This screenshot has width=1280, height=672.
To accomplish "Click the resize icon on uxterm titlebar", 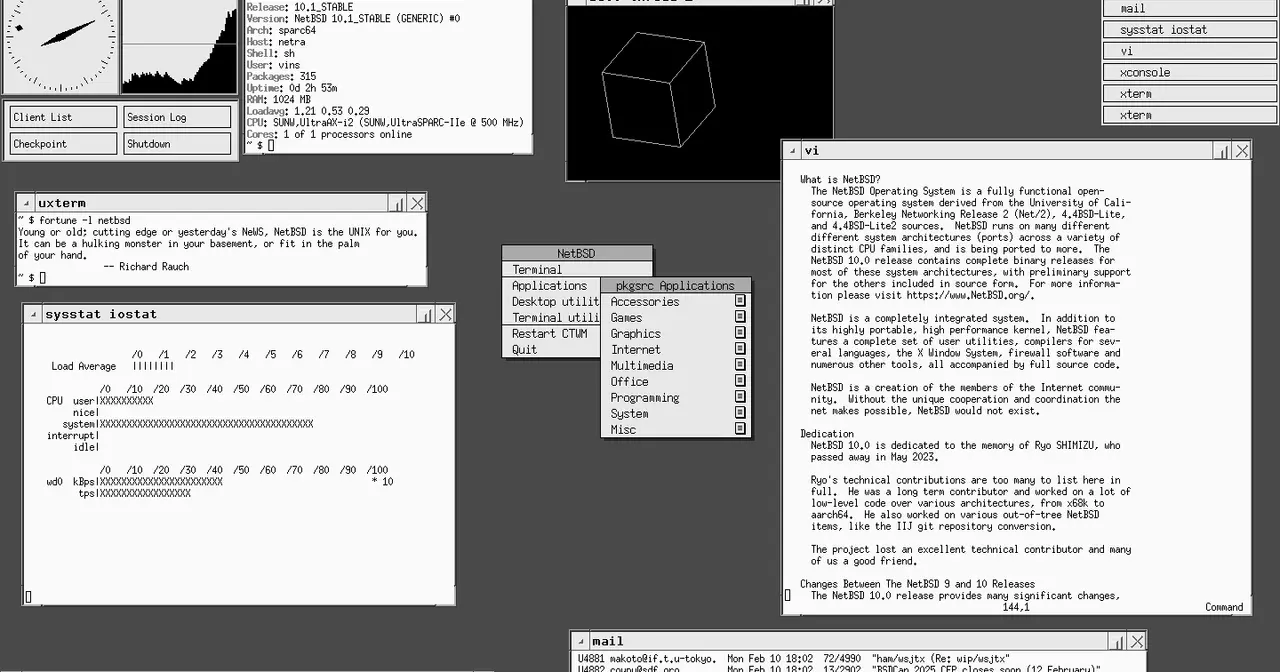I will (x=397, y=203).
